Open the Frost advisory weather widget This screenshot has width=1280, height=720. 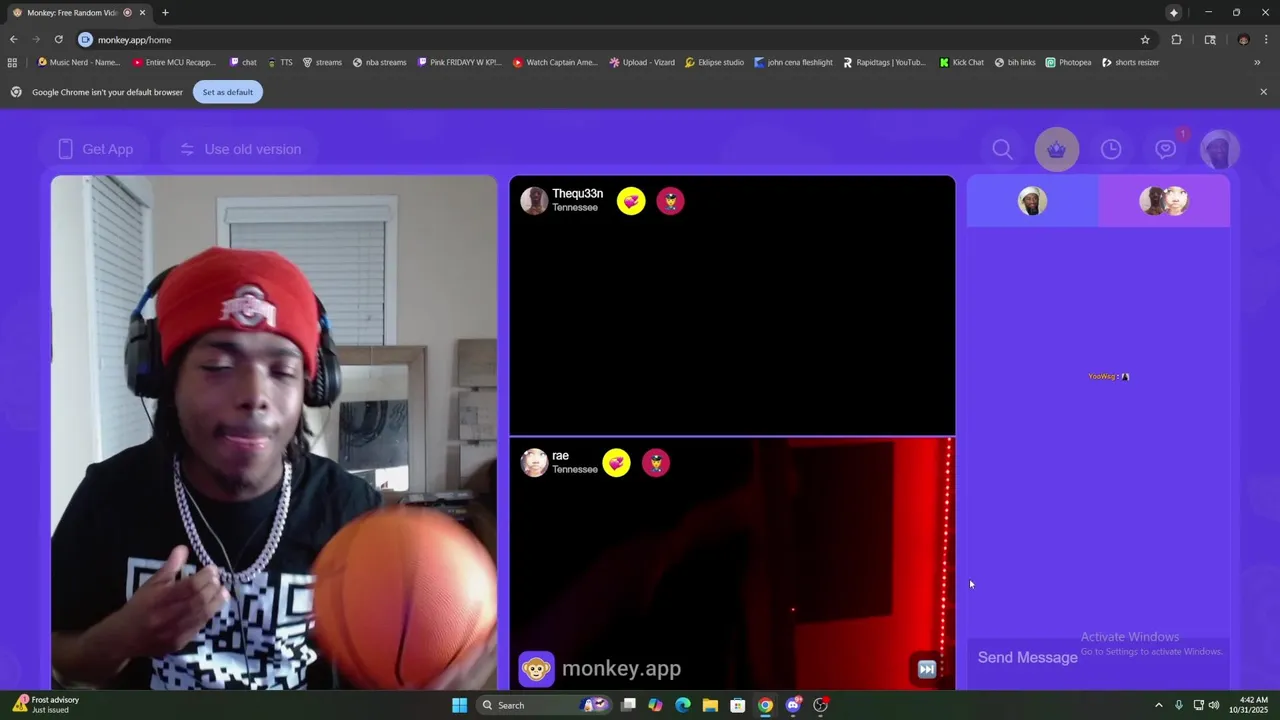pyautogui.click(x=47, y=705)
